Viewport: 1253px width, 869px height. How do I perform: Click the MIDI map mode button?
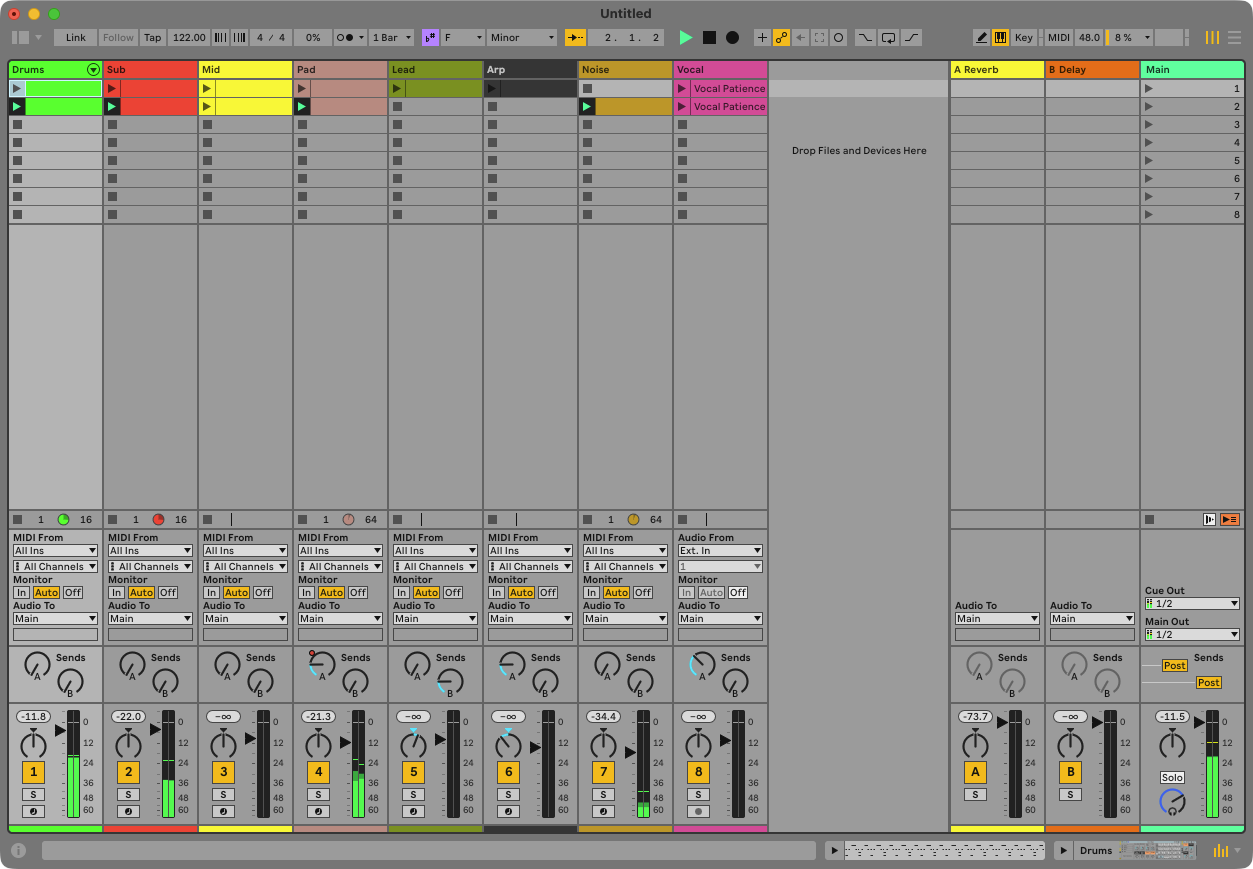[x=1058, y=37]
